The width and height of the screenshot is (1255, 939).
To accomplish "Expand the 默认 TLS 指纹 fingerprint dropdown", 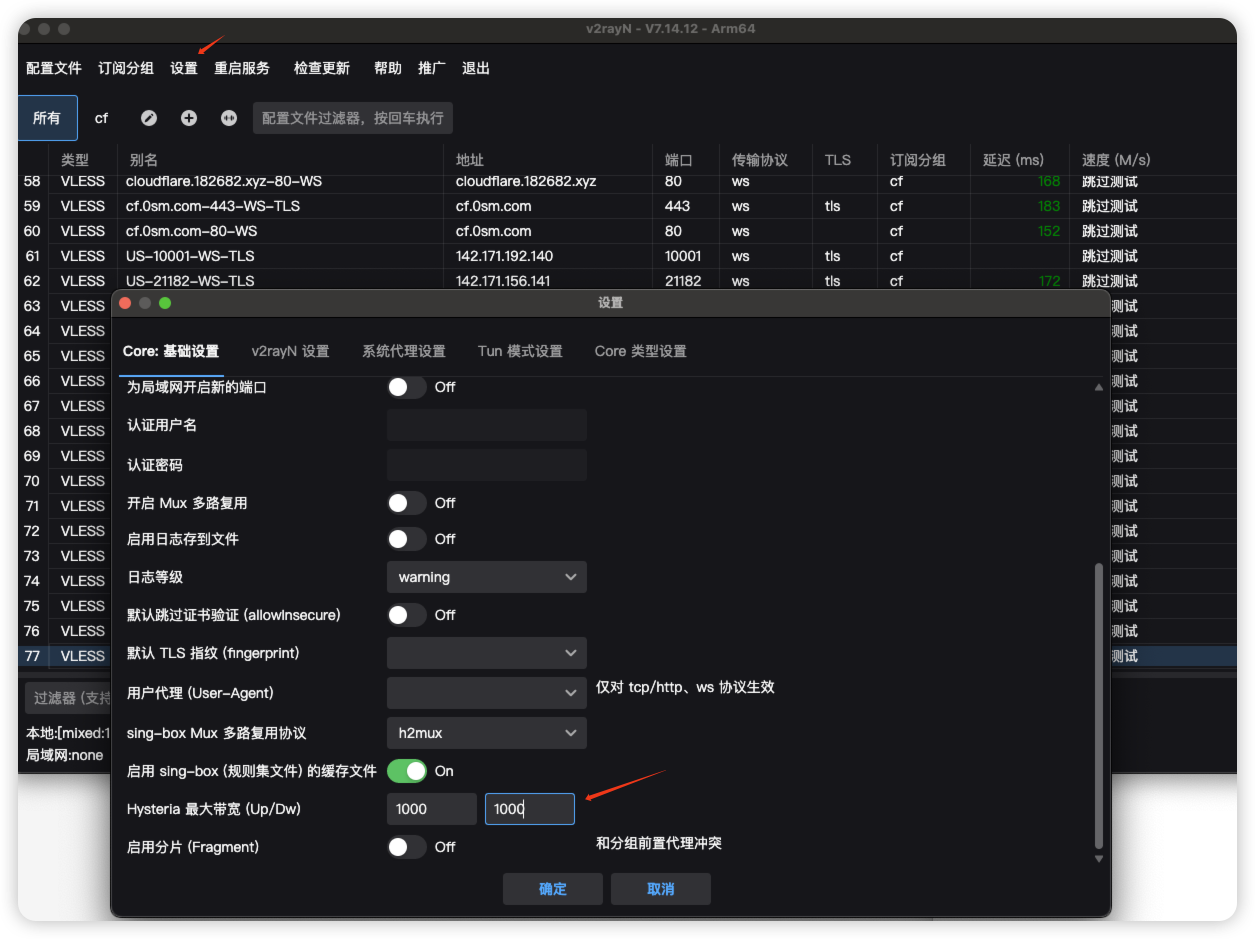I will coord(486,653).
